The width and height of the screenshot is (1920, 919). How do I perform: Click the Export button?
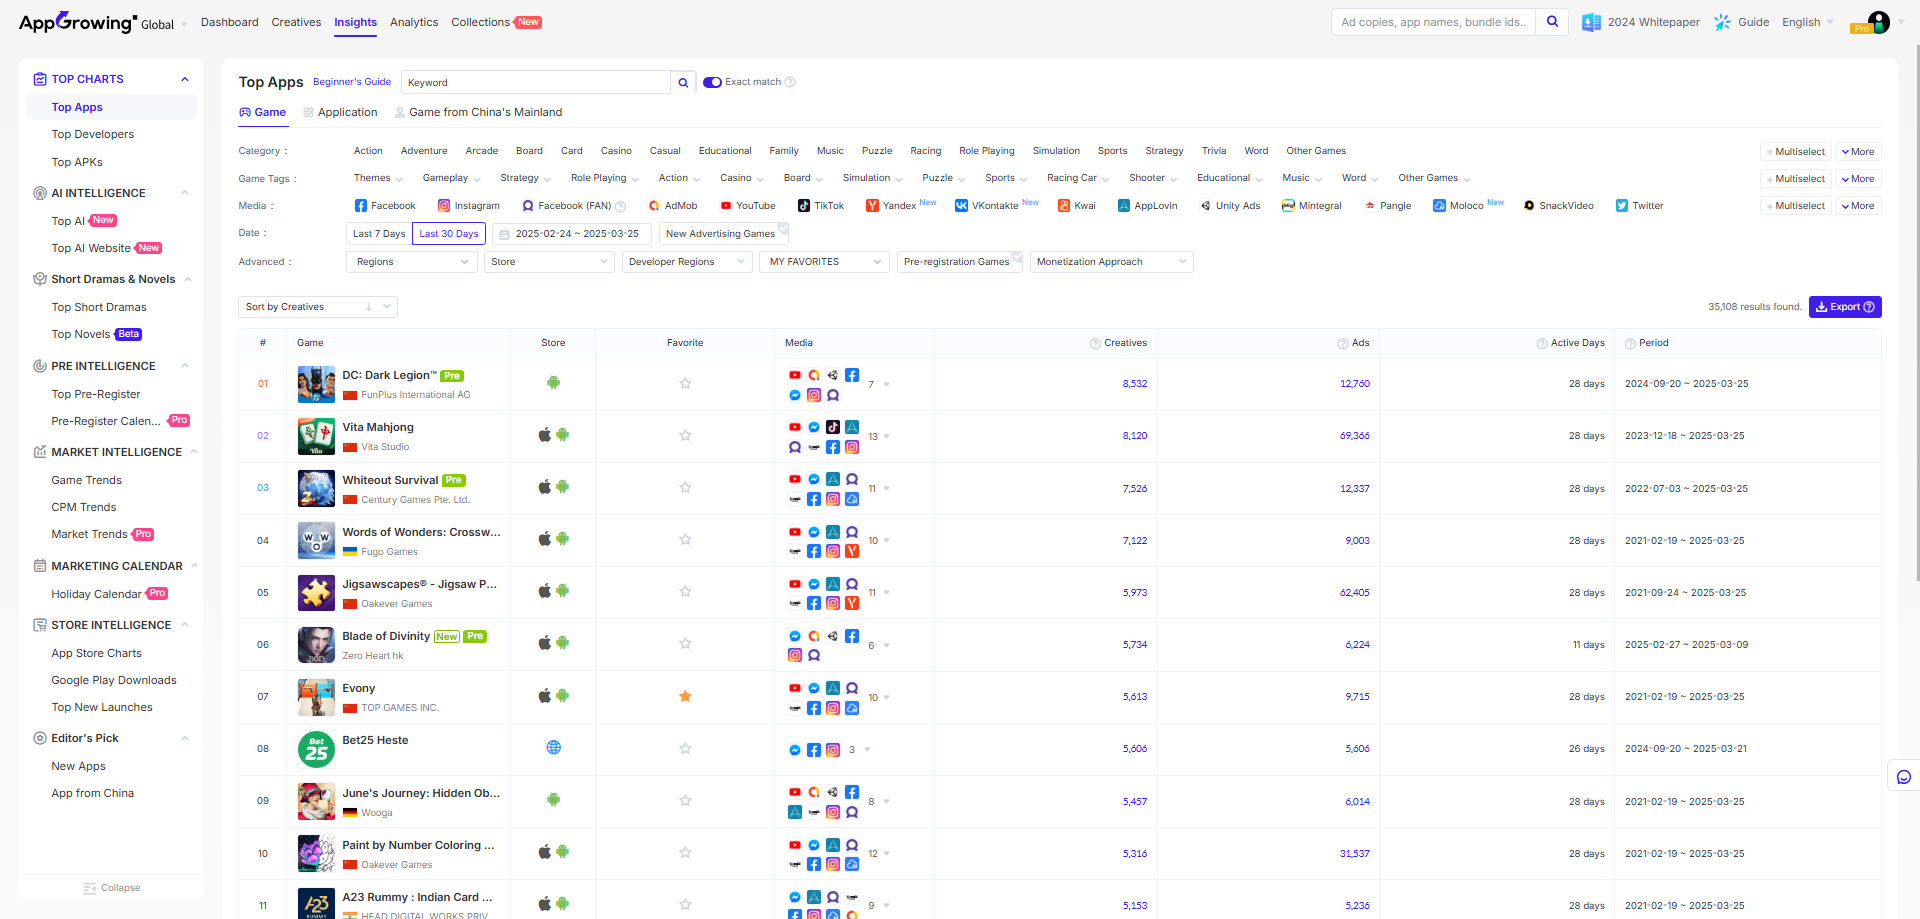(x=1845, y=307)
